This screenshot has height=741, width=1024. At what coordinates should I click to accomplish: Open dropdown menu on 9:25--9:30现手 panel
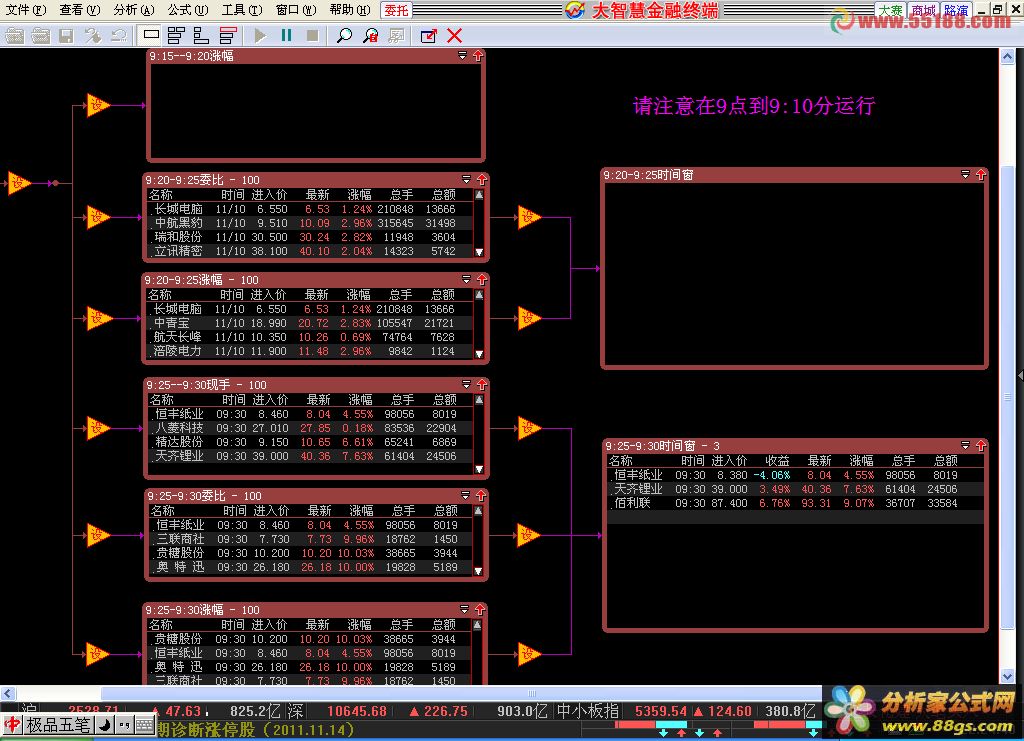point(466,385)
